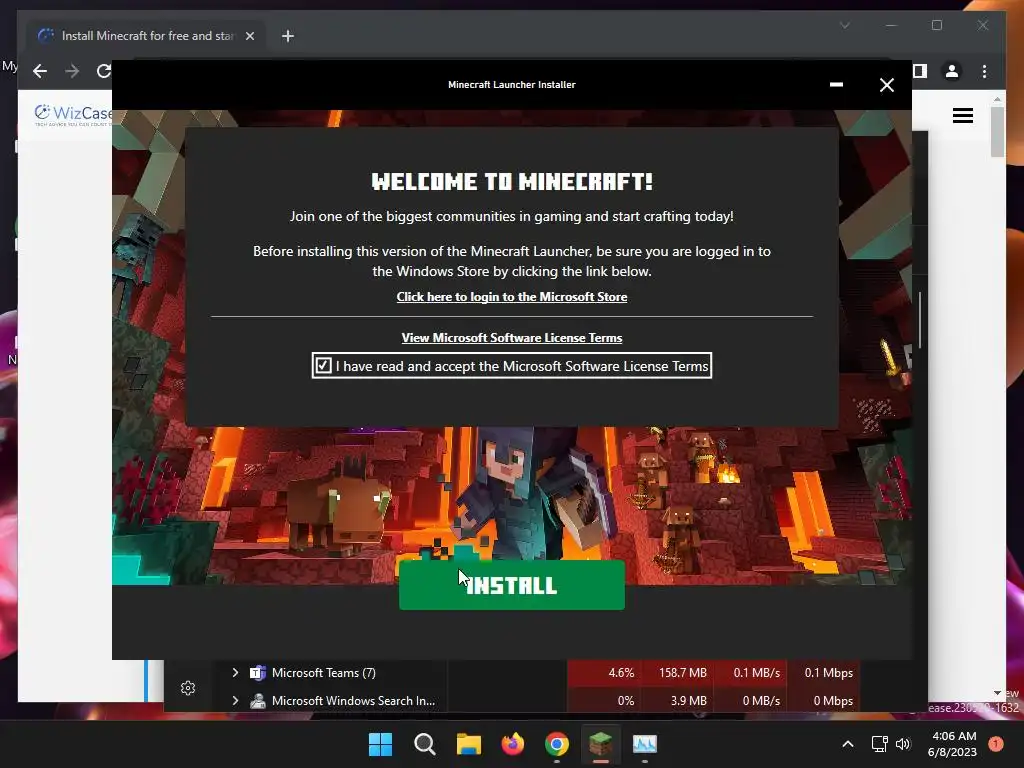View Microsoft Software License Terms link
This screenshot has width=1024, height=768.
pyautogui.click(x=511, y=338)
